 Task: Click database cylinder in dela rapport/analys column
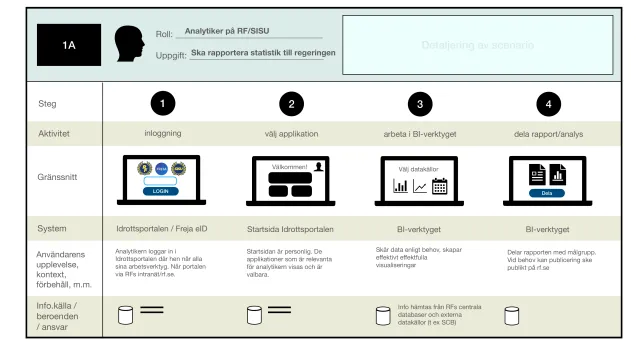click(511, 316)
